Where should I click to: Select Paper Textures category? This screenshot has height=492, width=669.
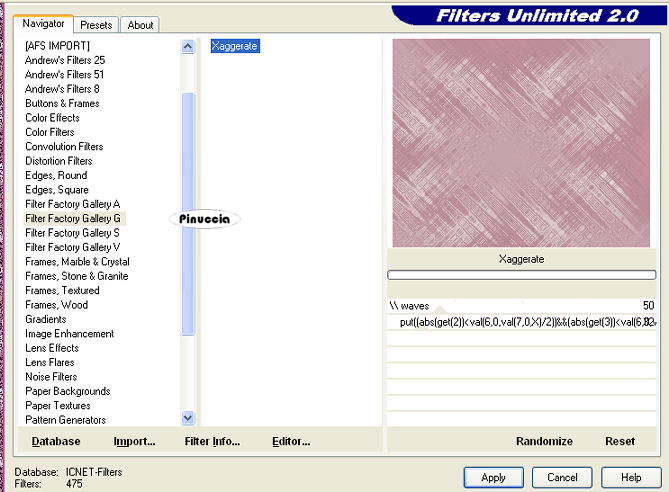58,406
